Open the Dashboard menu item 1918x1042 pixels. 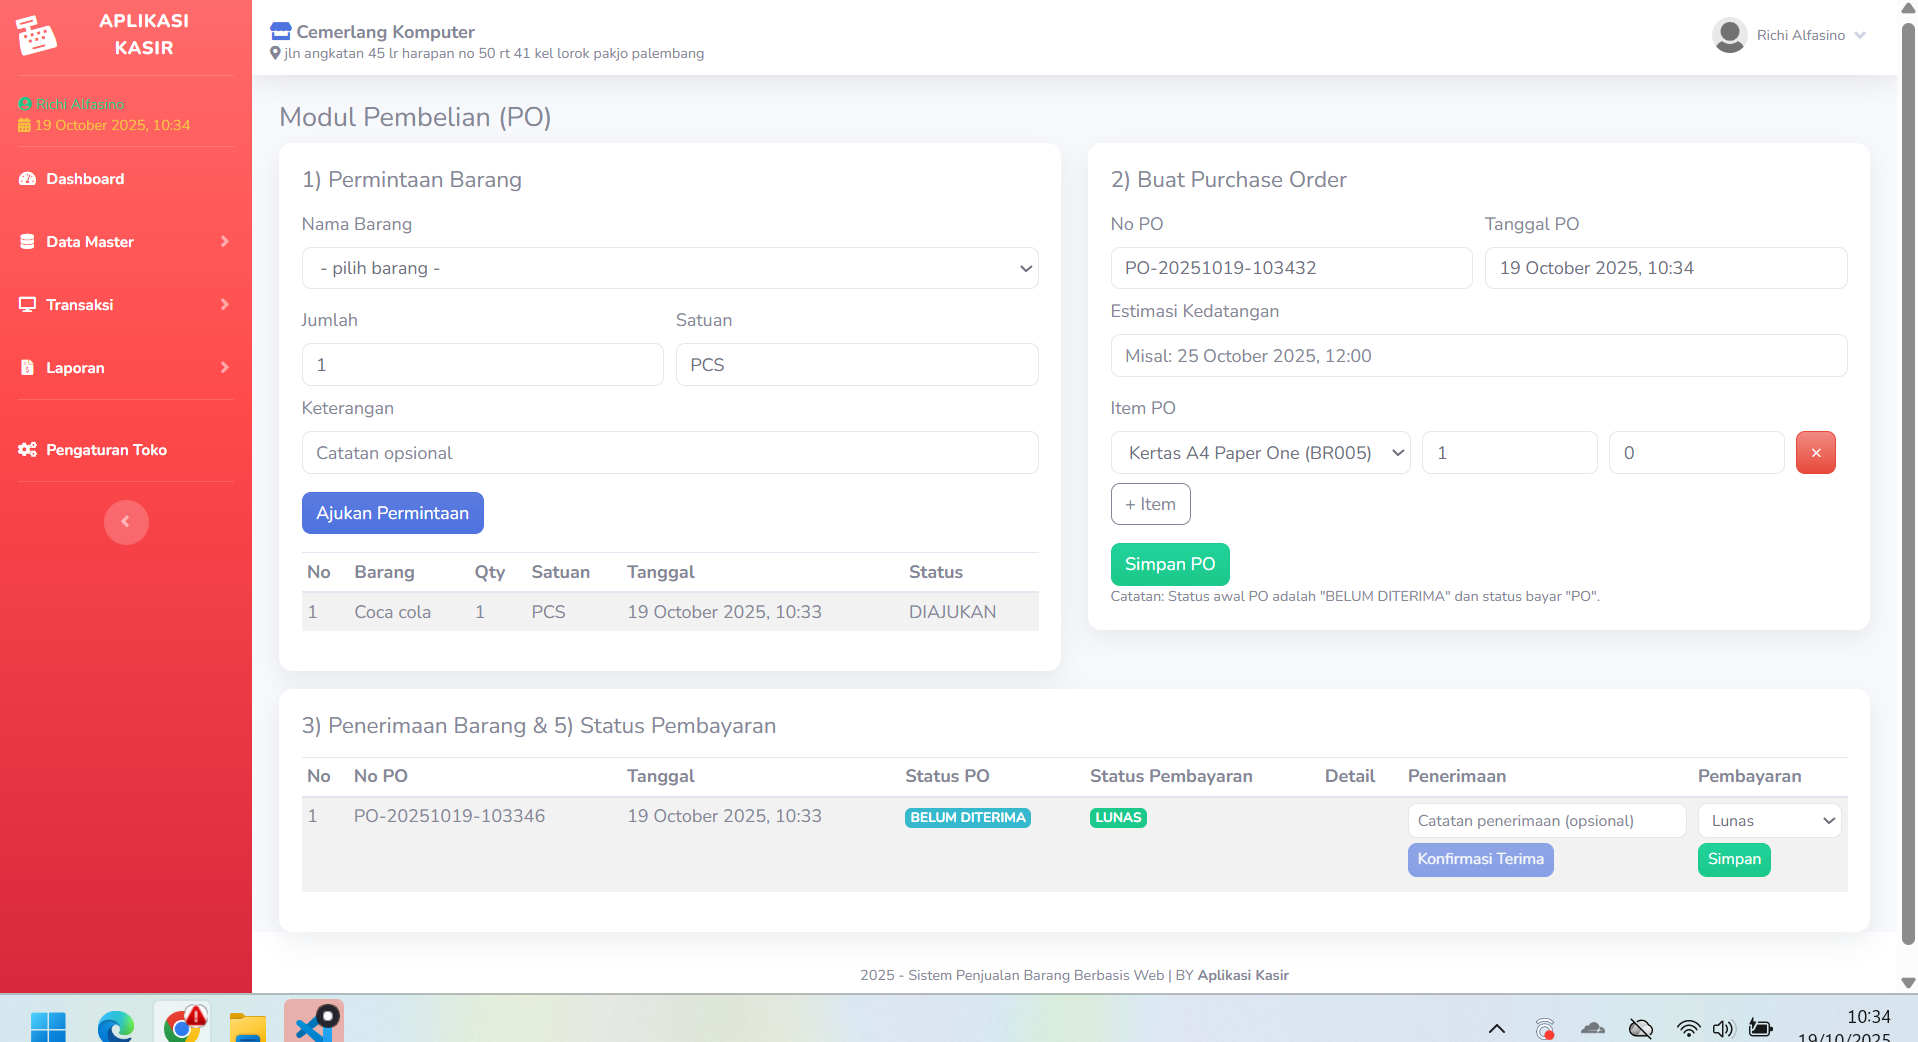coord(85,179)
